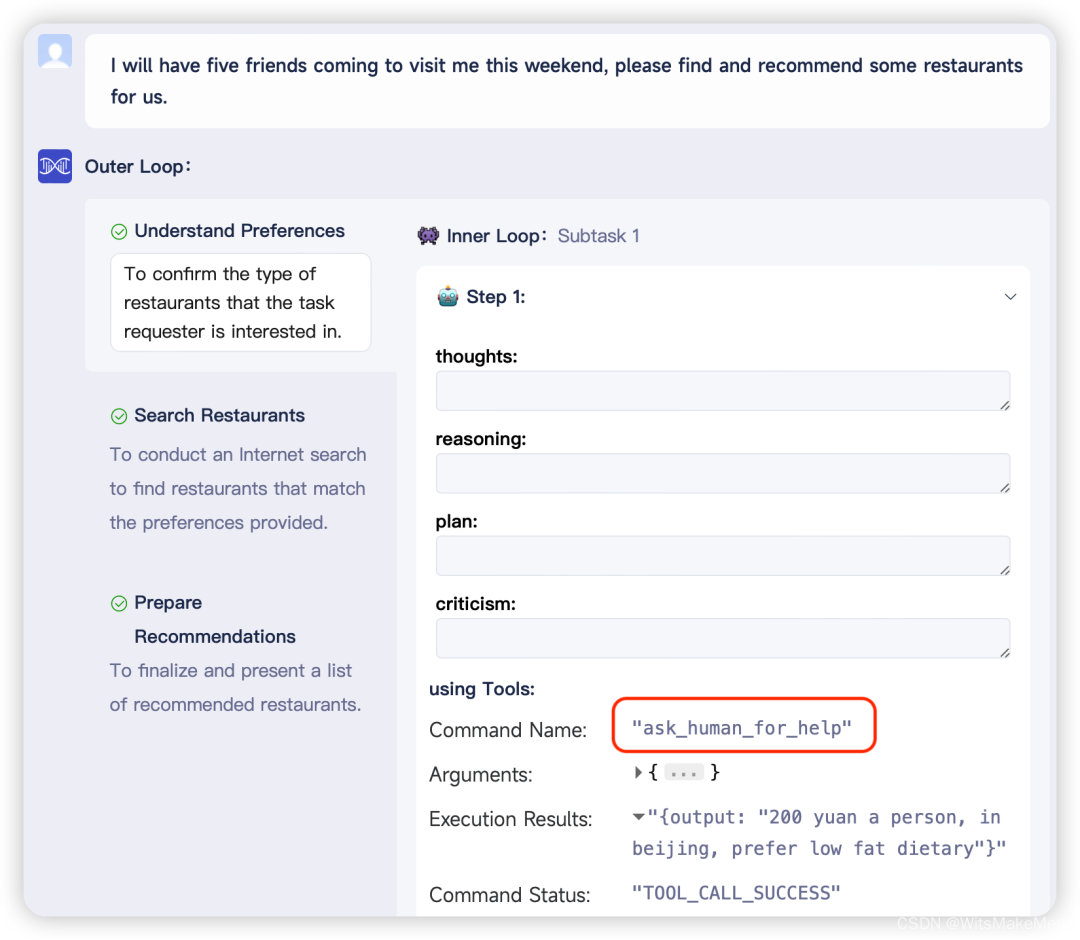Click the "ask_human_for_help" command name
The width and height of the screenshot is (1080, 940).
[x=742, y=727]
